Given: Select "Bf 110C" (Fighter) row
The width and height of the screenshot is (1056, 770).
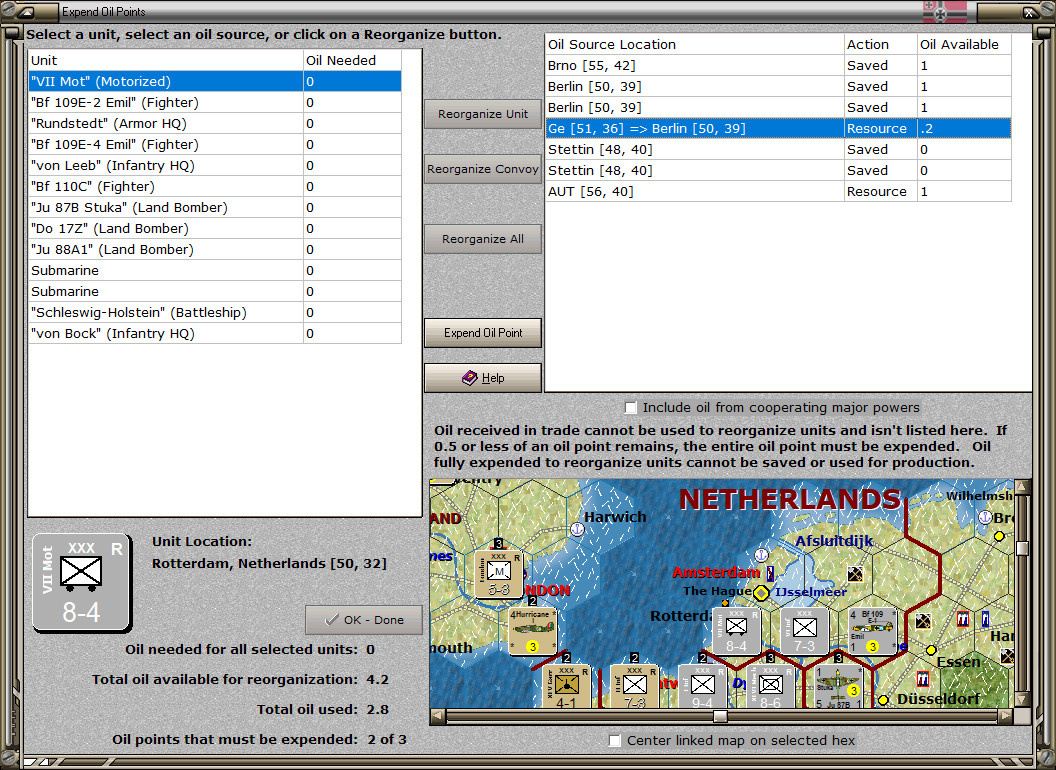Looking at the screenshot, I should tap(215, 187).
